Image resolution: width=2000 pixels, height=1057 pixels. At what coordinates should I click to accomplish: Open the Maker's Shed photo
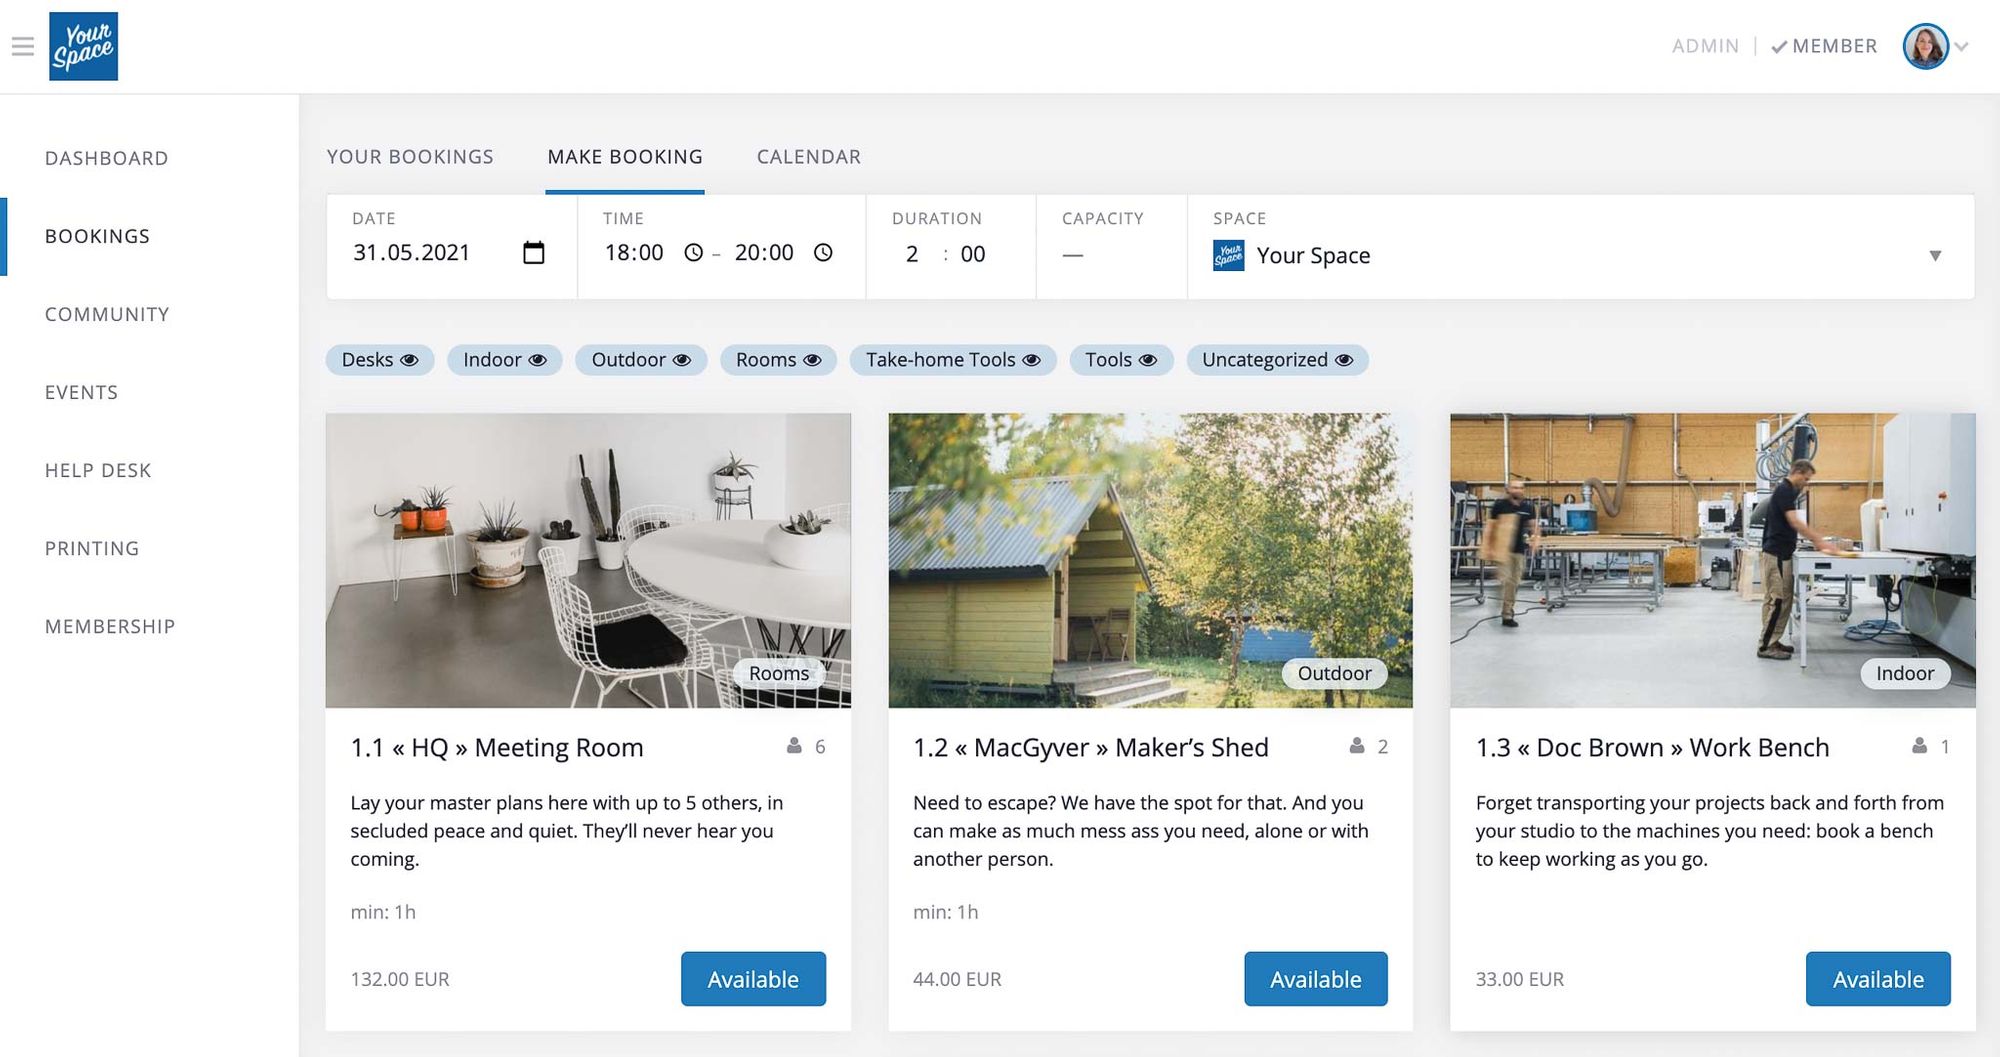(1150, 560)
